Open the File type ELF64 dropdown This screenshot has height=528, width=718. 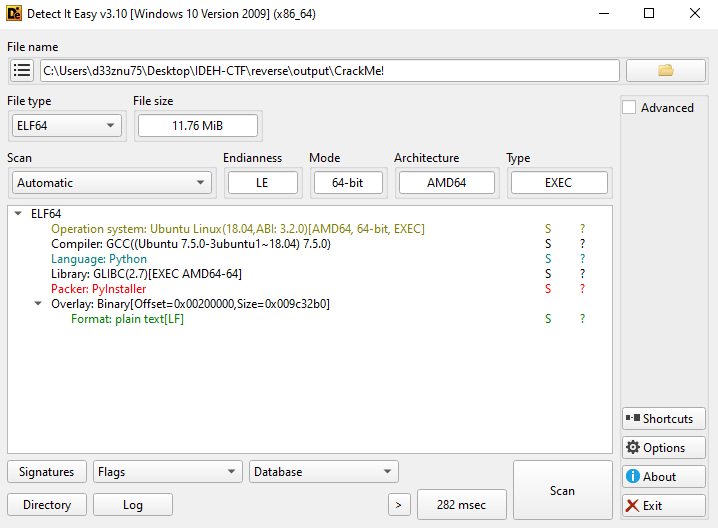pos(66,125)
